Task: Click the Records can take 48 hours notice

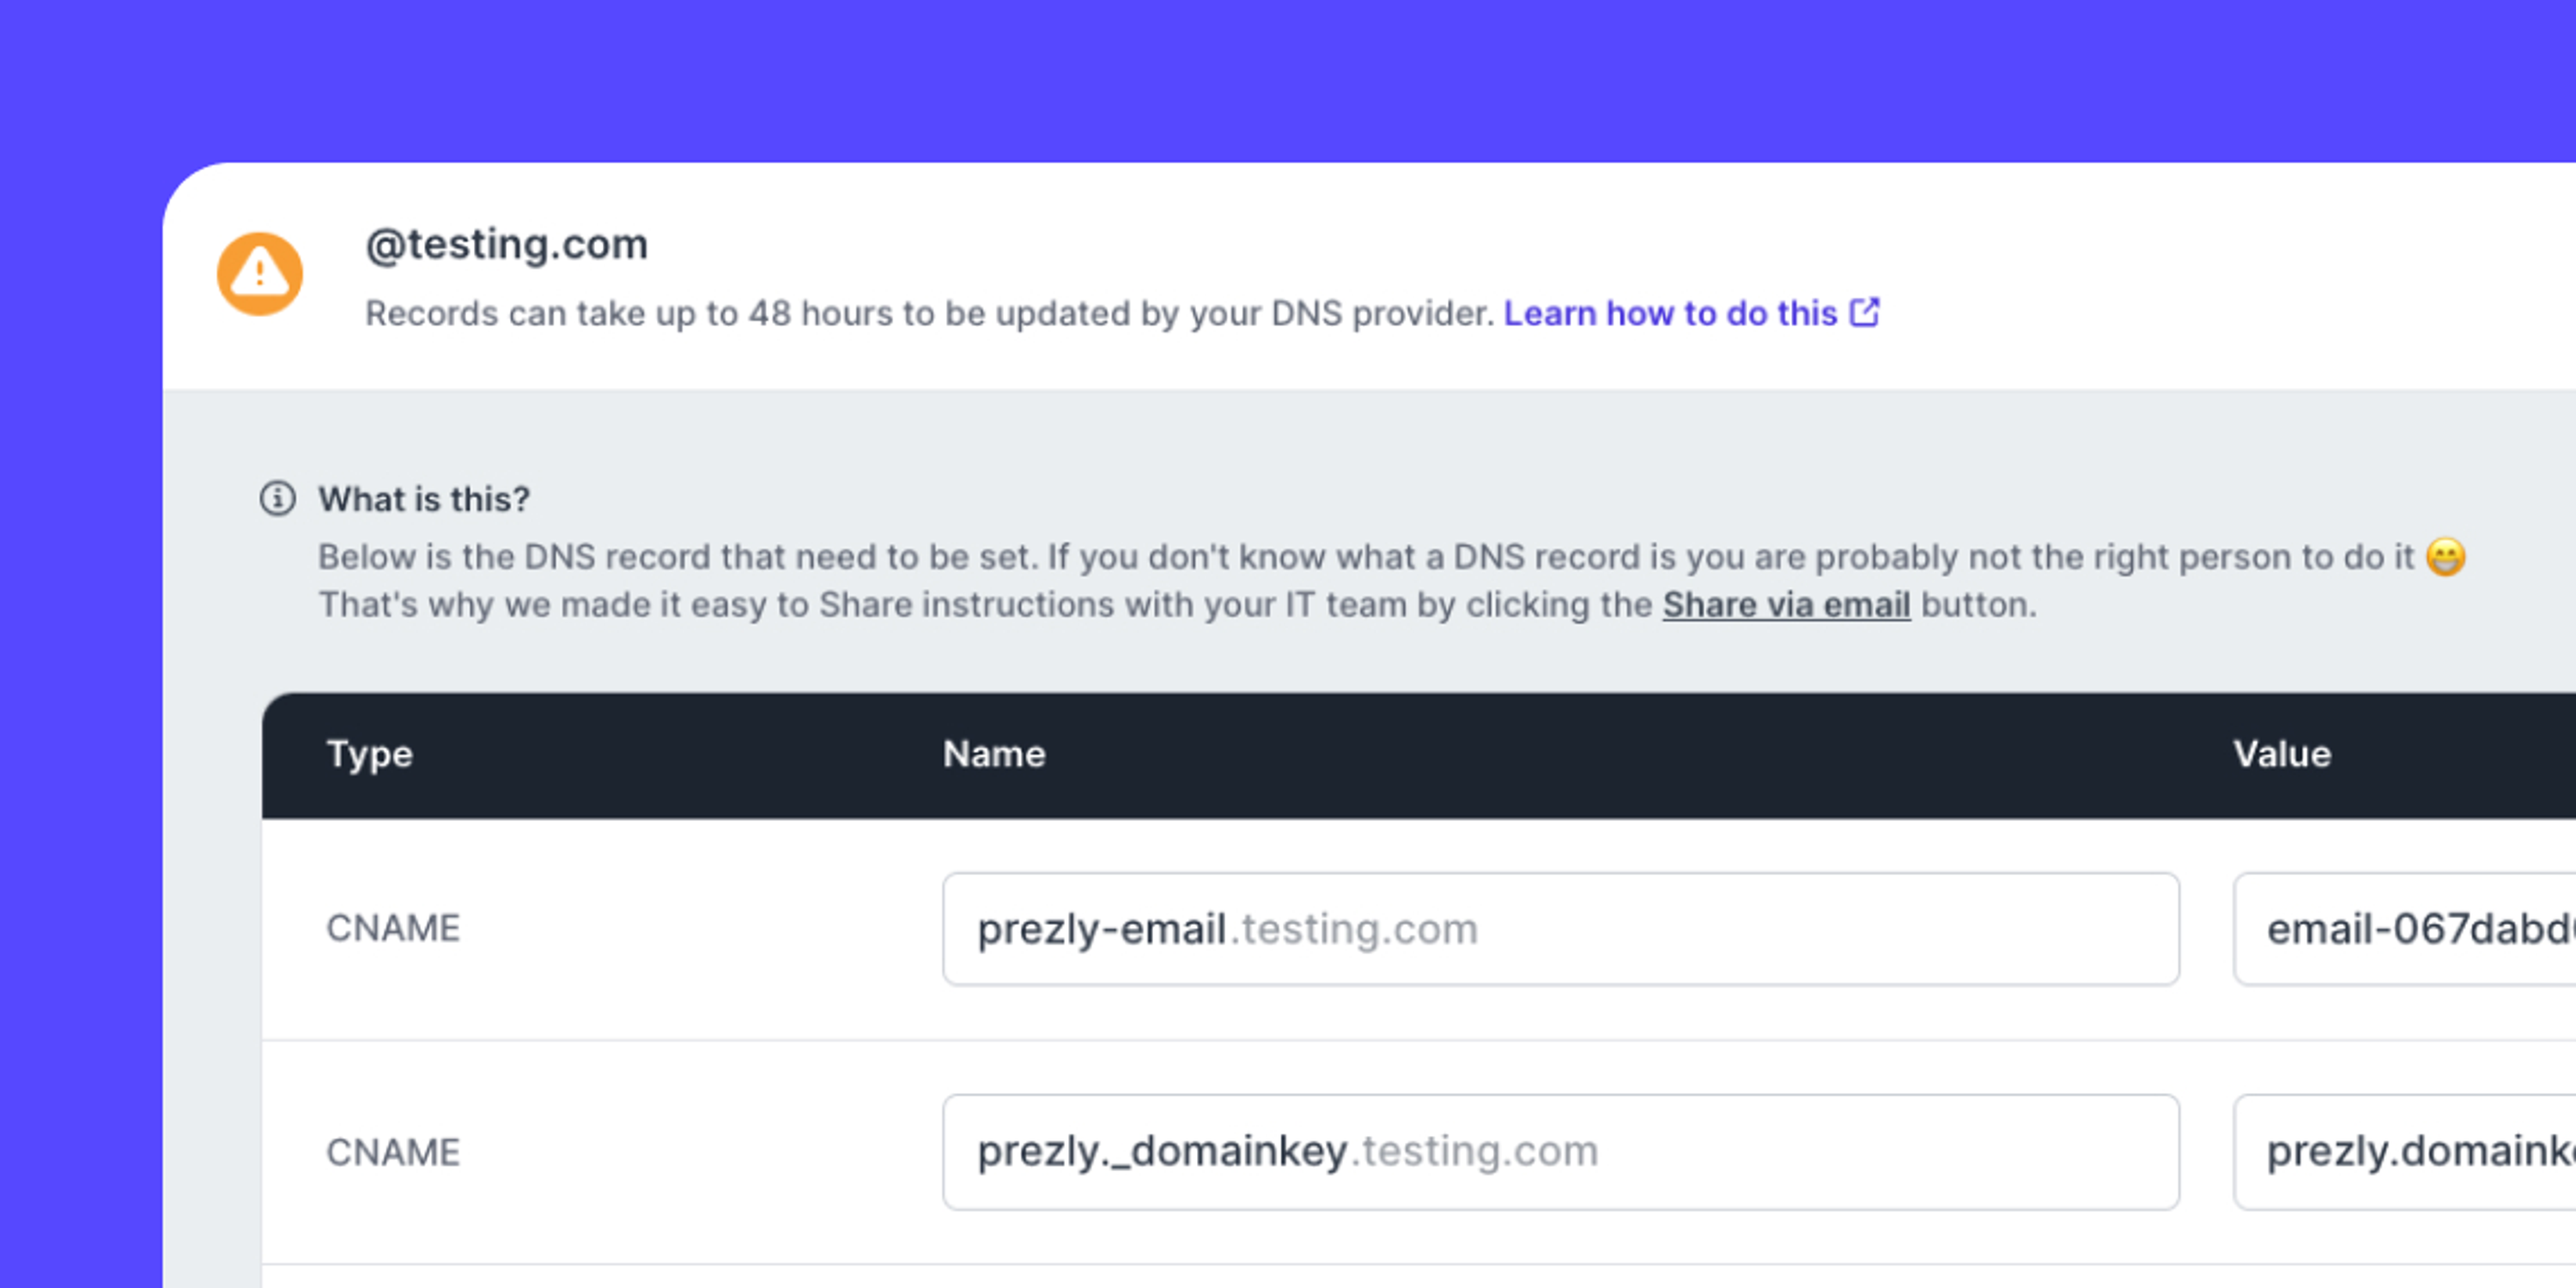Action: click(930, 313)
